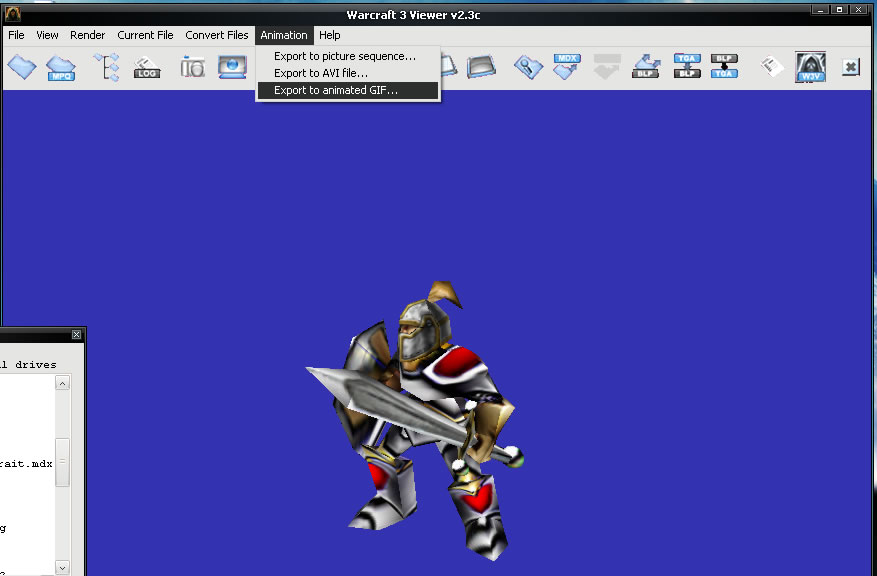Convert BLP to TGA icon

(724, 66)
